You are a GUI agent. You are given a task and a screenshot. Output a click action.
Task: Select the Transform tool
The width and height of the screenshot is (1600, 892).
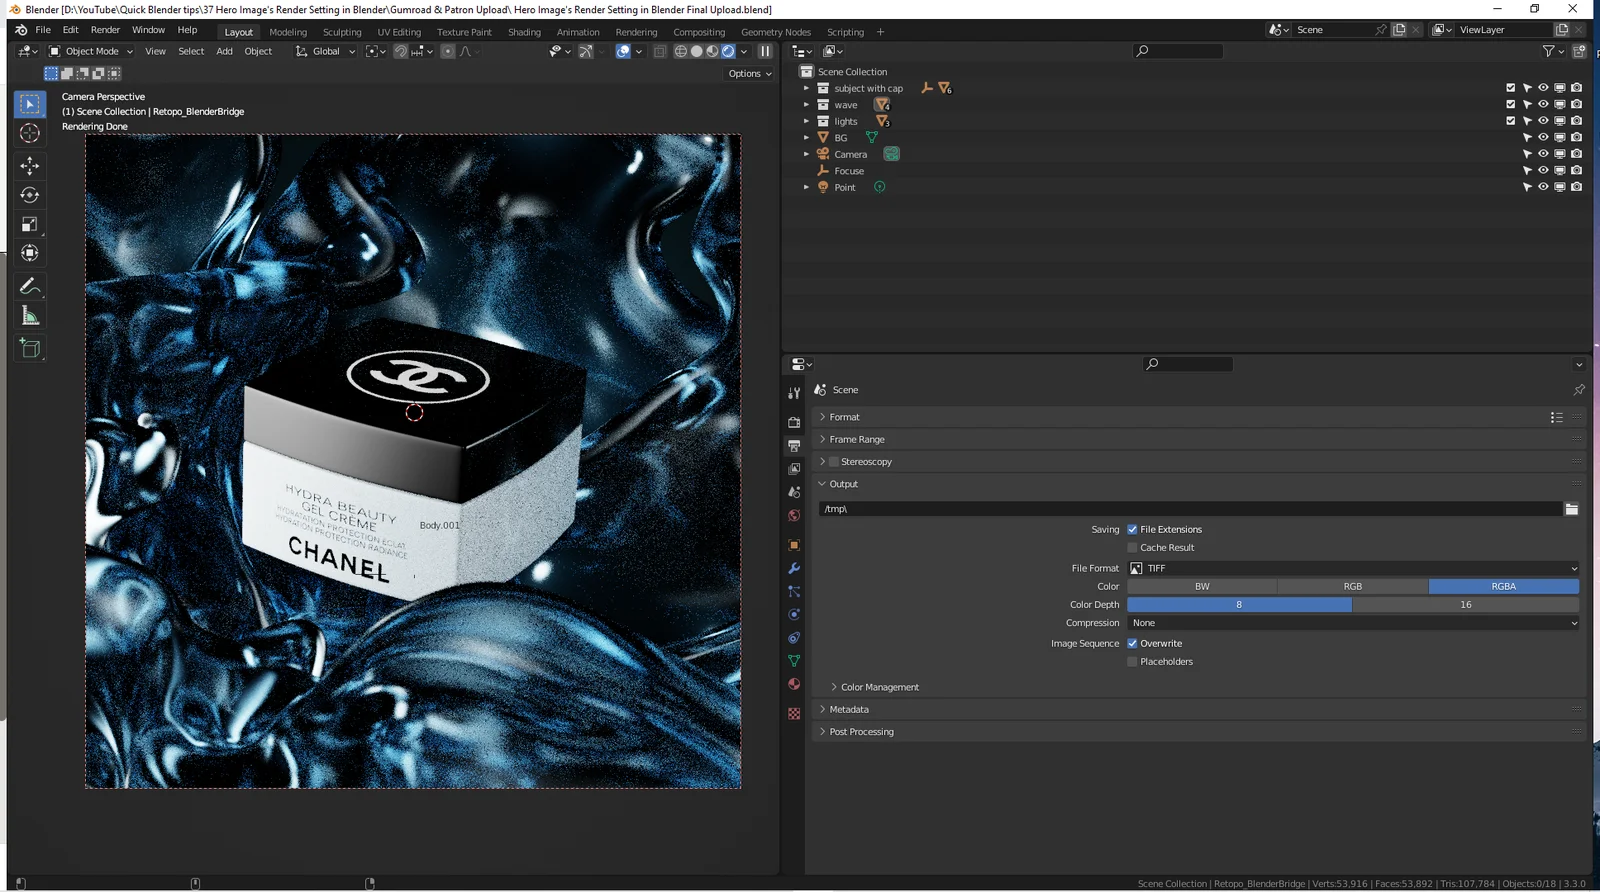(30, 253)
